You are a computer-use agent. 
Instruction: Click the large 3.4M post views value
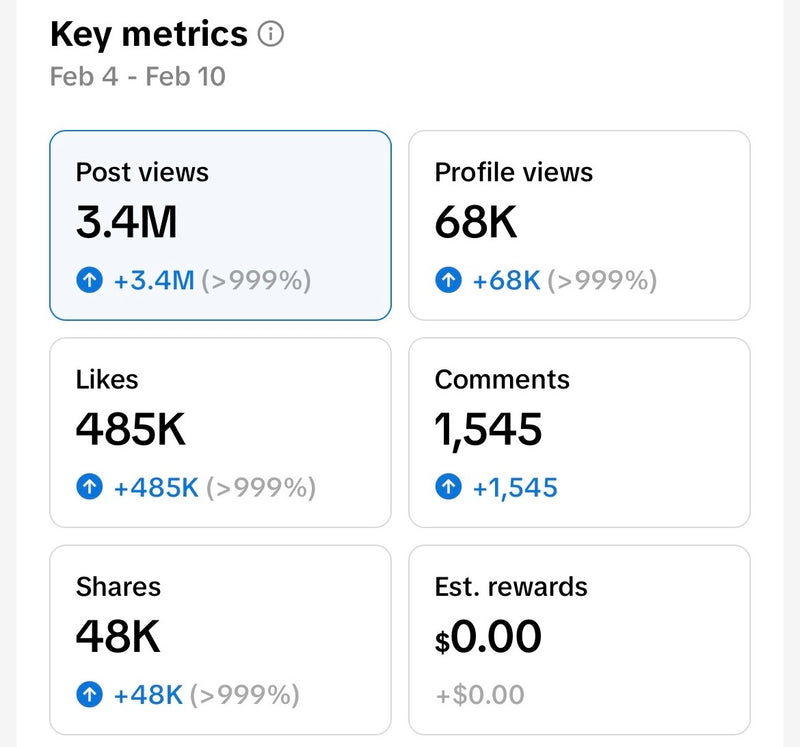click(127, 222)
